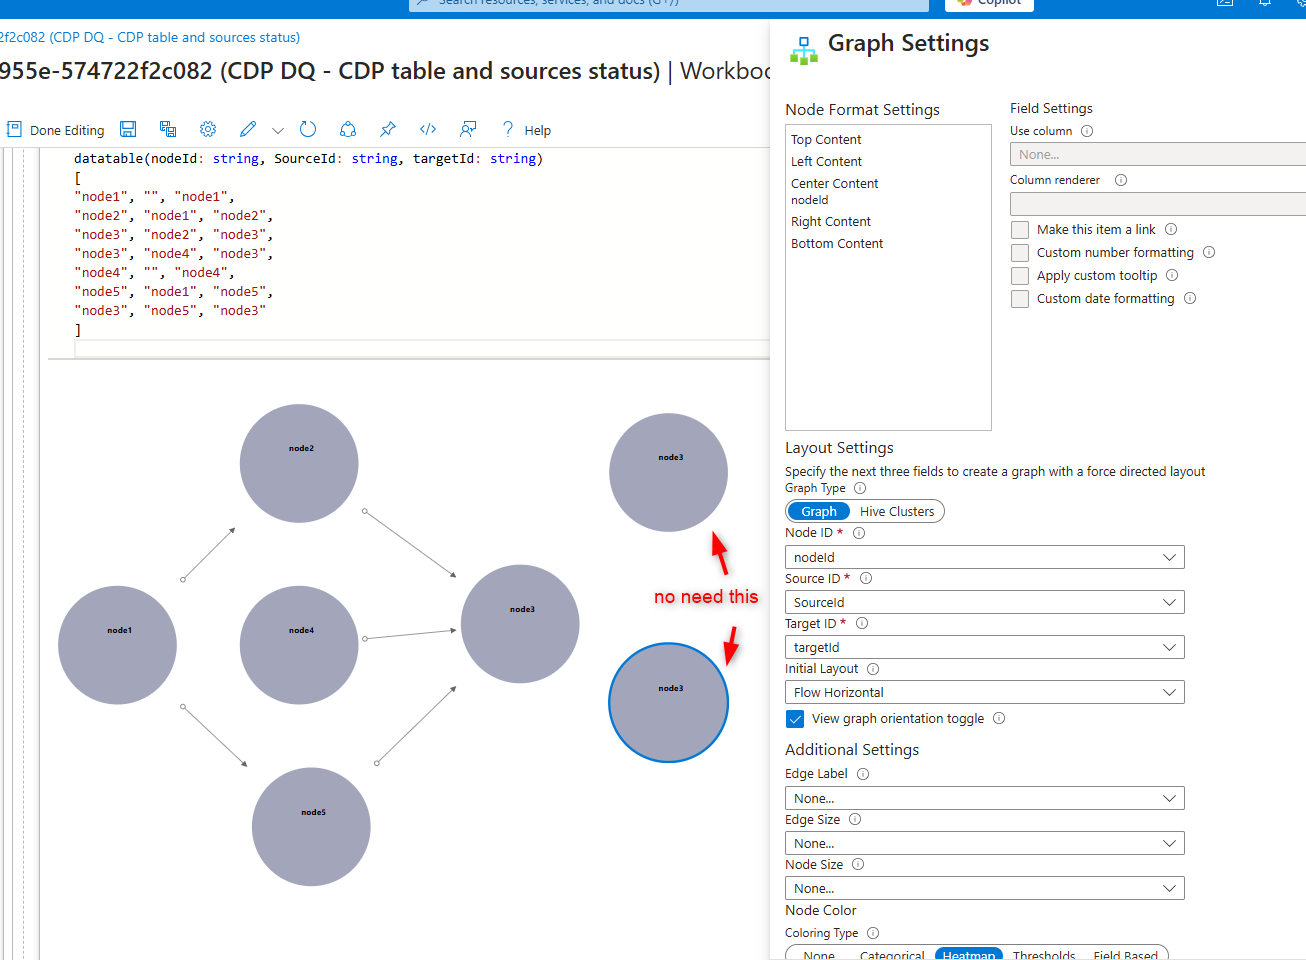
Task: Click the node4 circle in graph
Action: pyautogui.click(x=299, y=645)
